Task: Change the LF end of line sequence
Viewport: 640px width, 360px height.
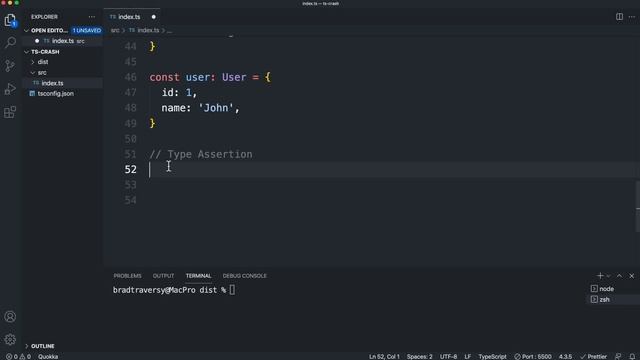Action: [468, 357]
